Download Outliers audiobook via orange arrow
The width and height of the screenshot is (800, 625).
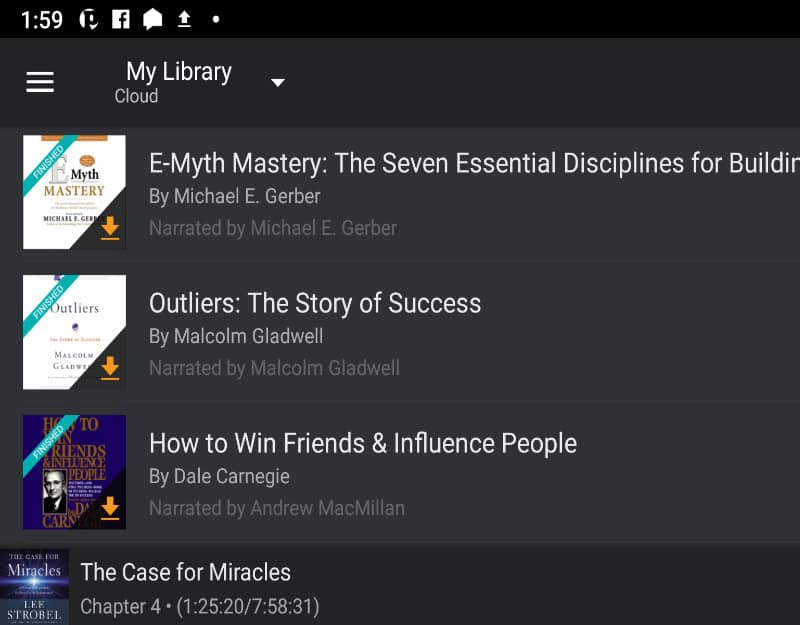110,369
